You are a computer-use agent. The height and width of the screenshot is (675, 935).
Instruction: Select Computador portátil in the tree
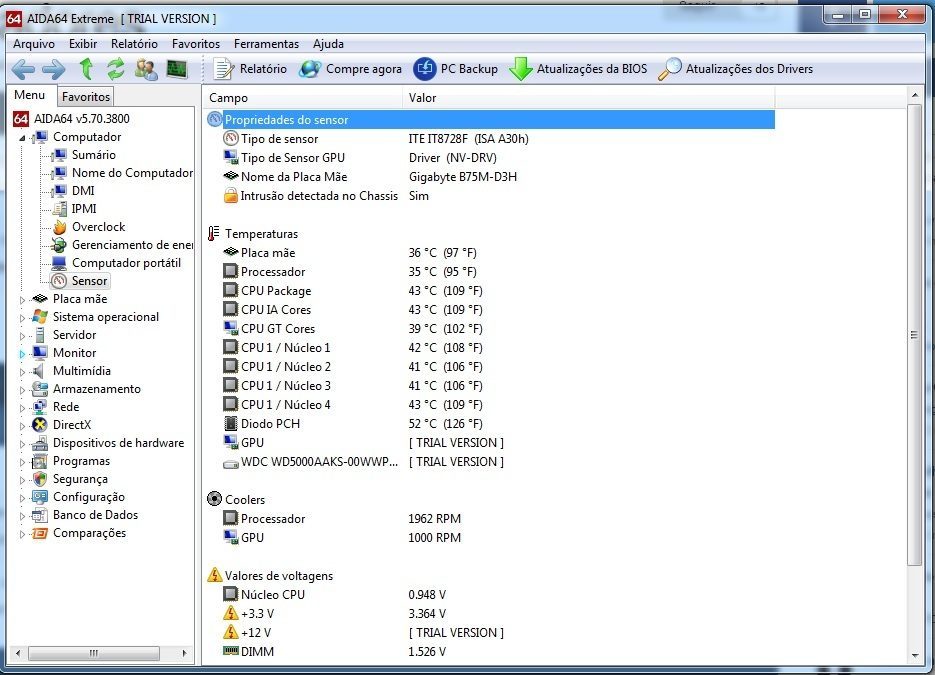pyautogui.click(x=126, y=263)
